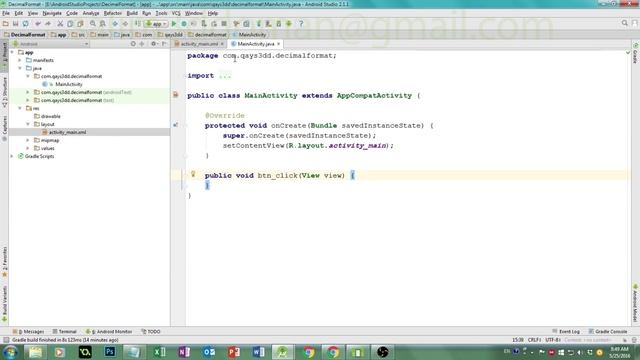Collapse the java folder
This screenshot has width=640, height=360.
tap(20, 68)
